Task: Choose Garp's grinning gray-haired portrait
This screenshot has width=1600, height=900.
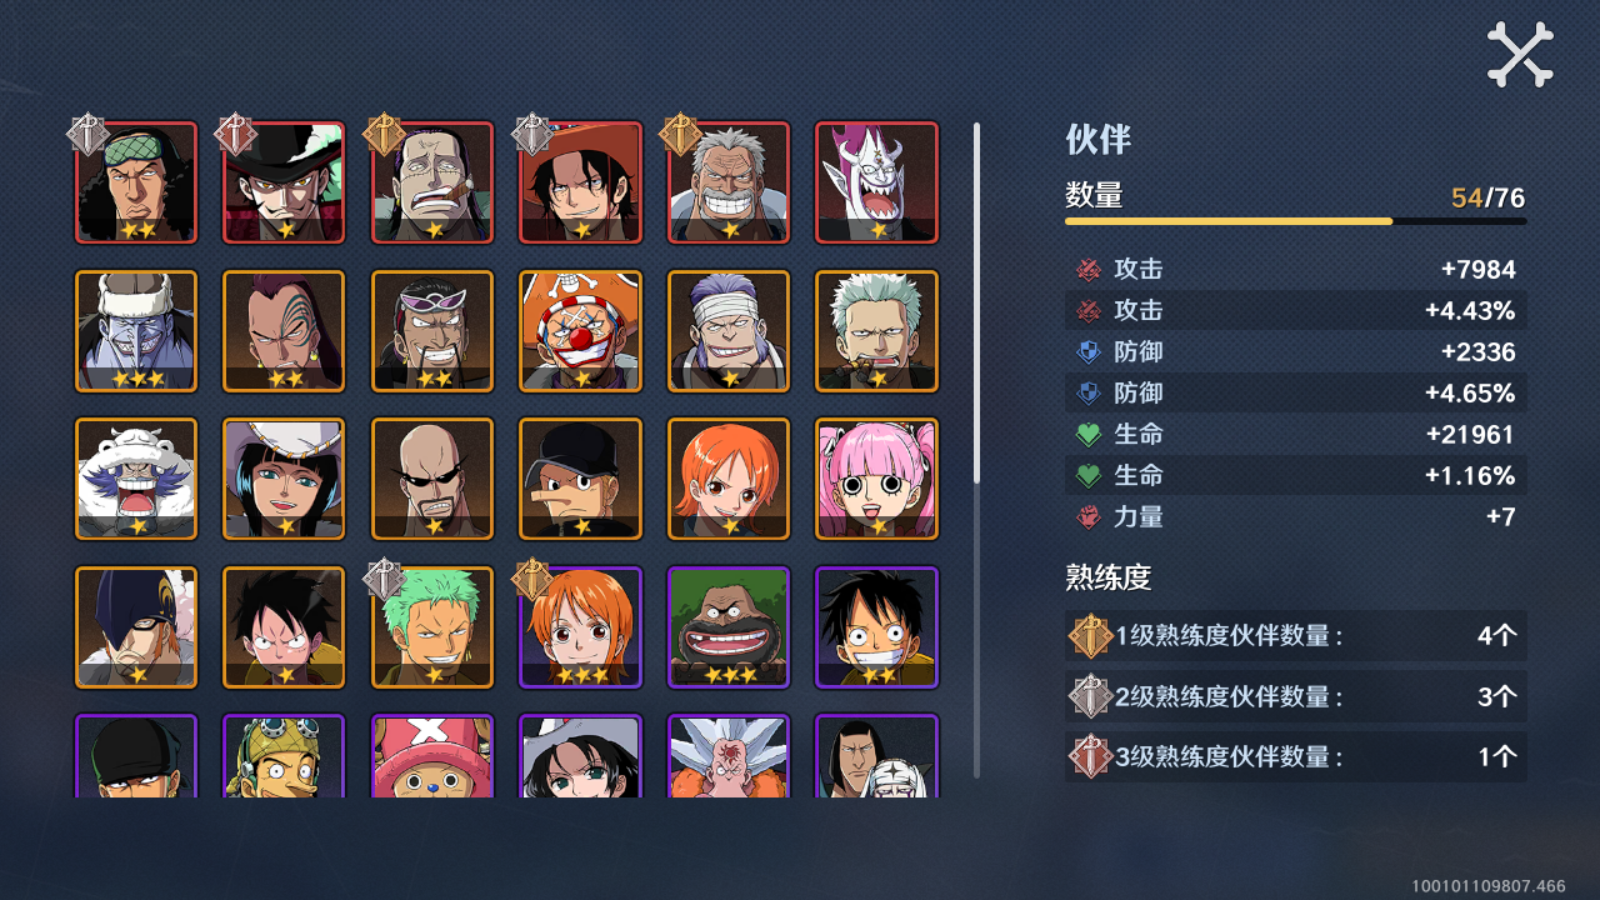Action: coord(728,182)
